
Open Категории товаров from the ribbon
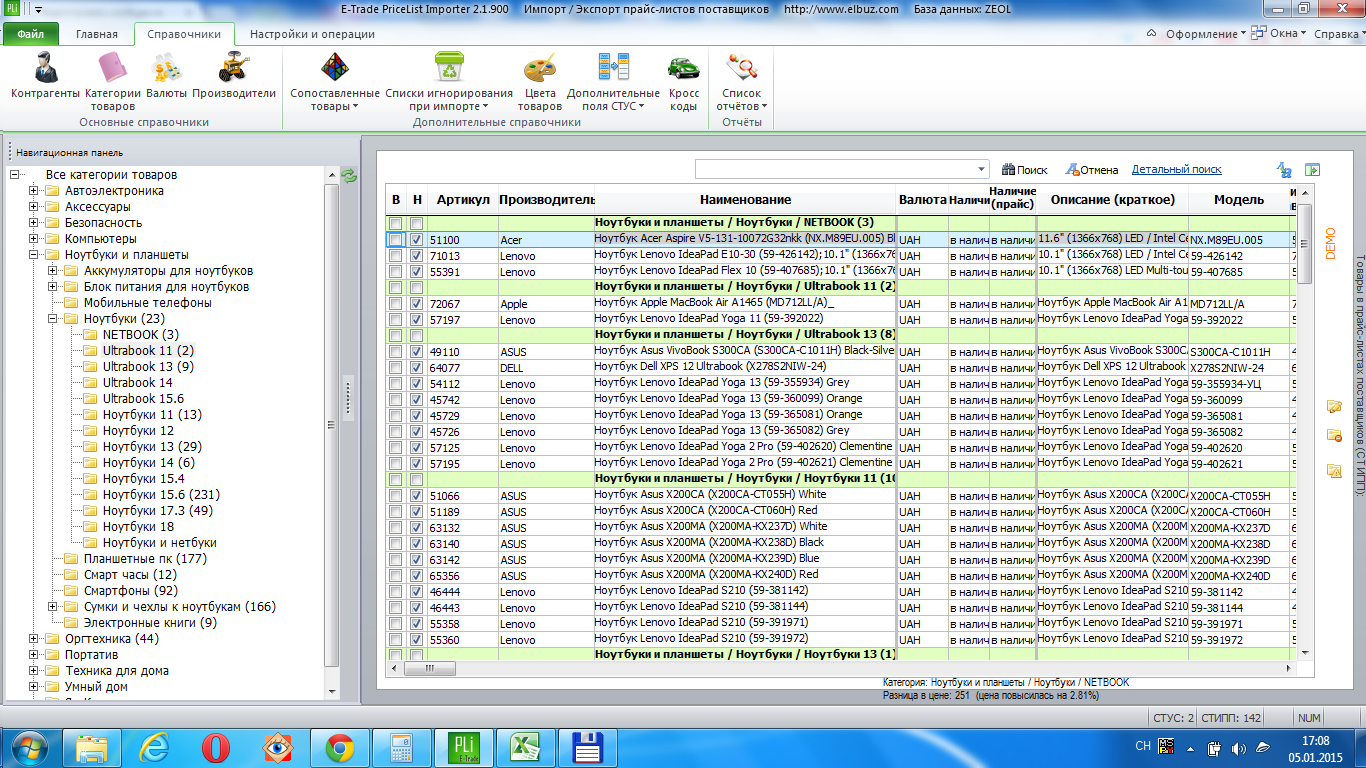tap(112, 80)
